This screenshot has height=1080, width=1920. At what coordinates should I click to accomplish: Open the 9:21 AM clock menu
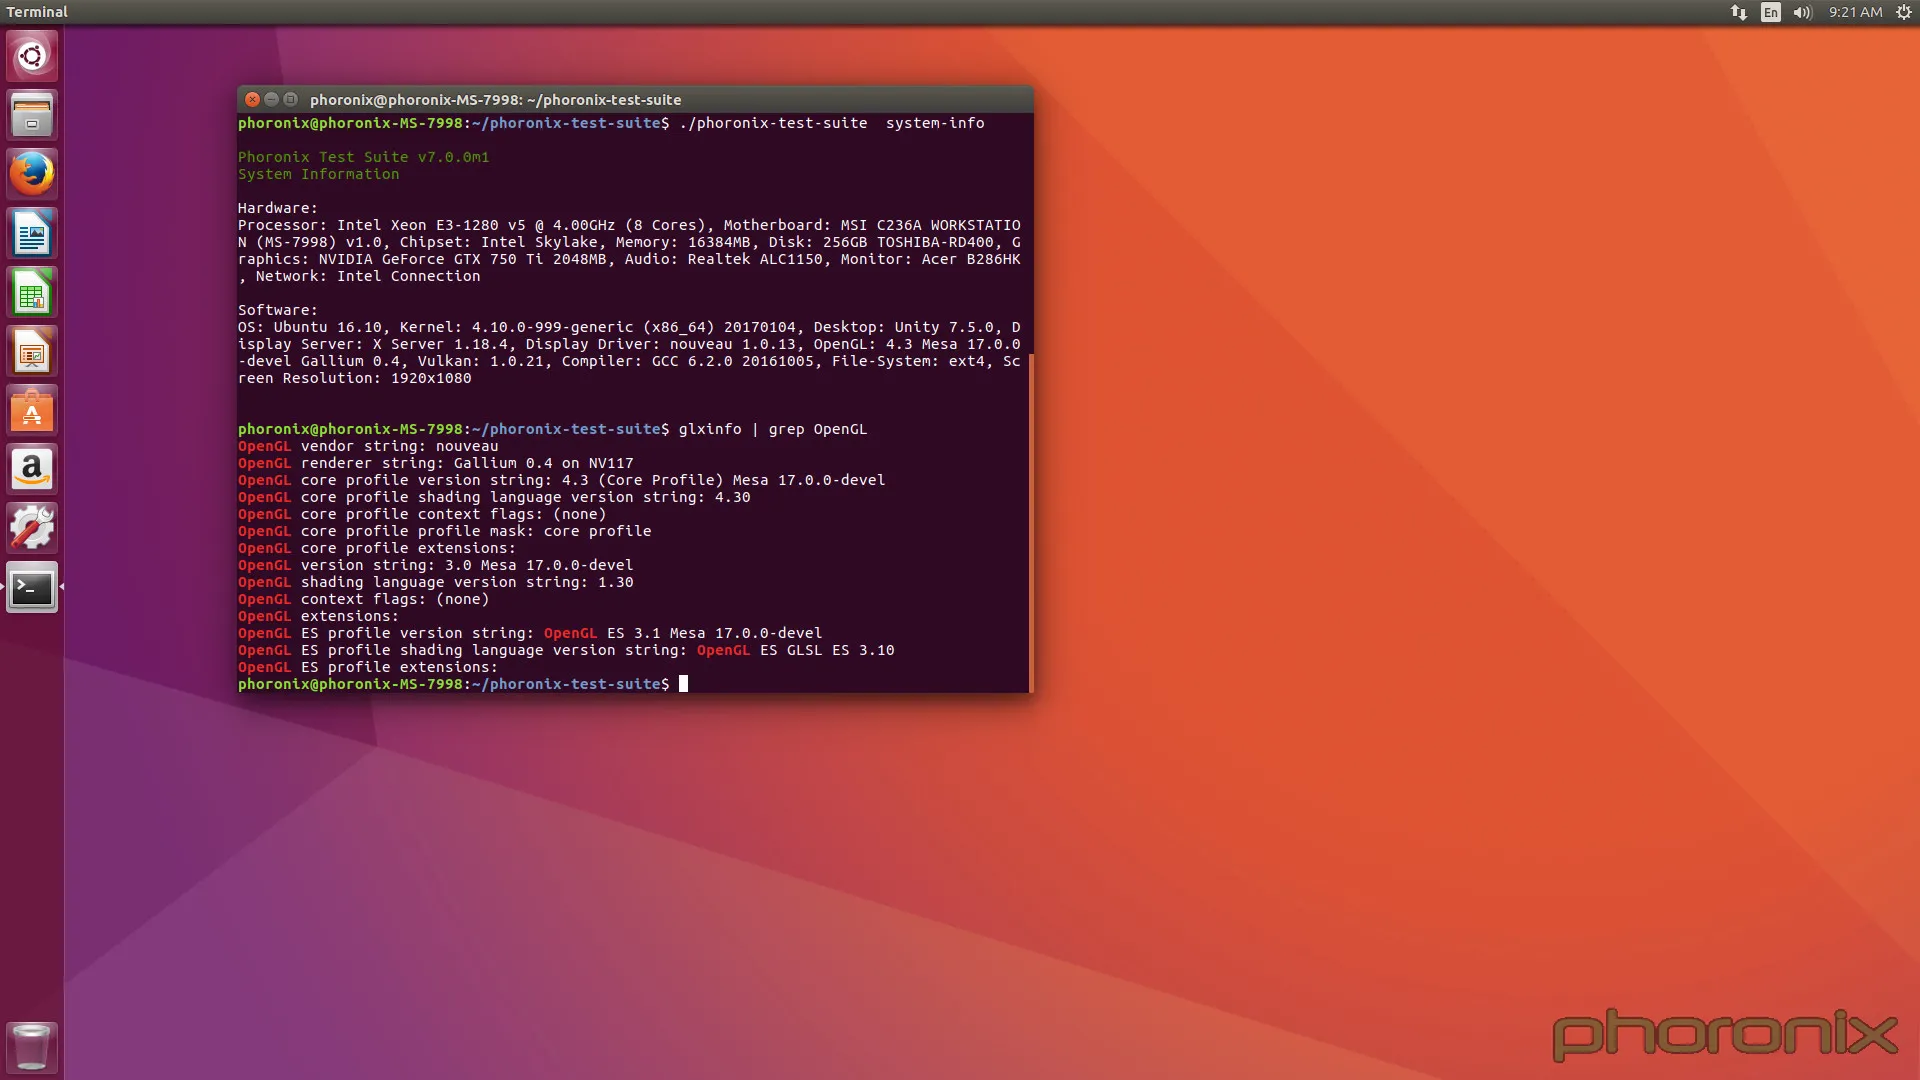click(x=1855, y=12)
